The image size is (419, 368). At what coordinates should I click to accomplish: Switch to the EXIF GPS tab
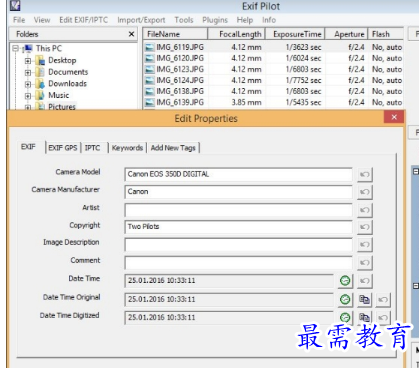pyautogui.click(x=63, y=148)
